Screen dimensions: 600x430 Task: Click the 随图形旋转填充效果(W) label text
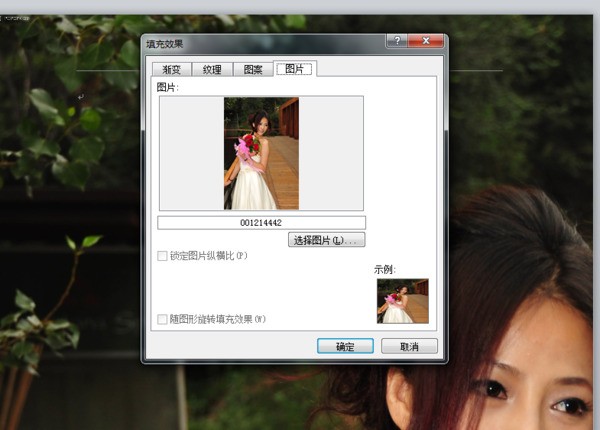pos(218,319)
